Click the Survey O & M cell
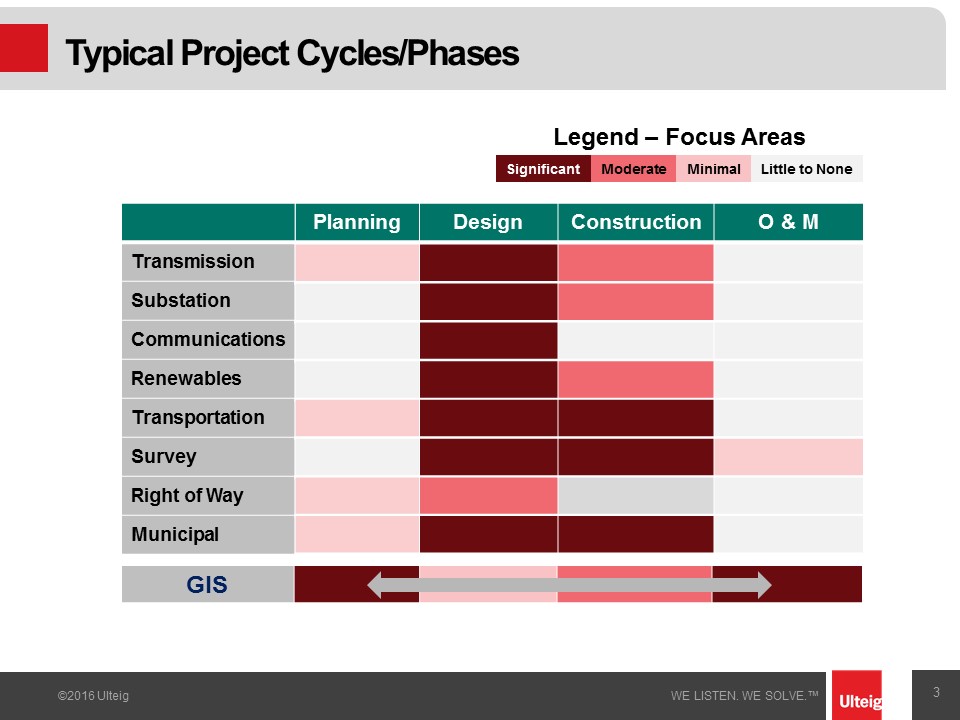This screenshot has height=720, width=960. coord(789,457)
